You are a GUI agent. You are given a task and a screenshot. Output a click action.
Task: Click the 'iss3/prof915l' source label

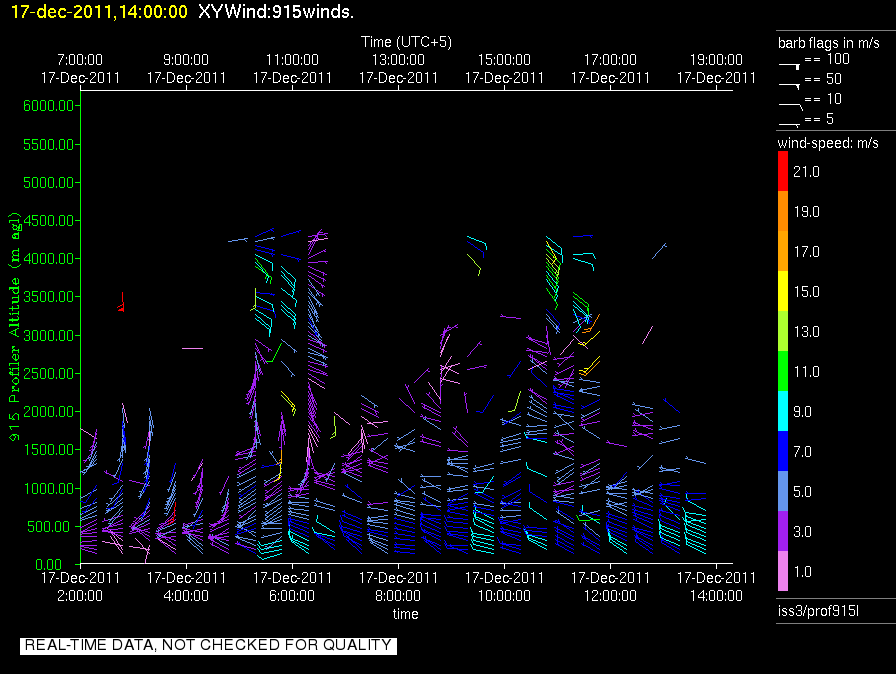(x=818, y=611)
